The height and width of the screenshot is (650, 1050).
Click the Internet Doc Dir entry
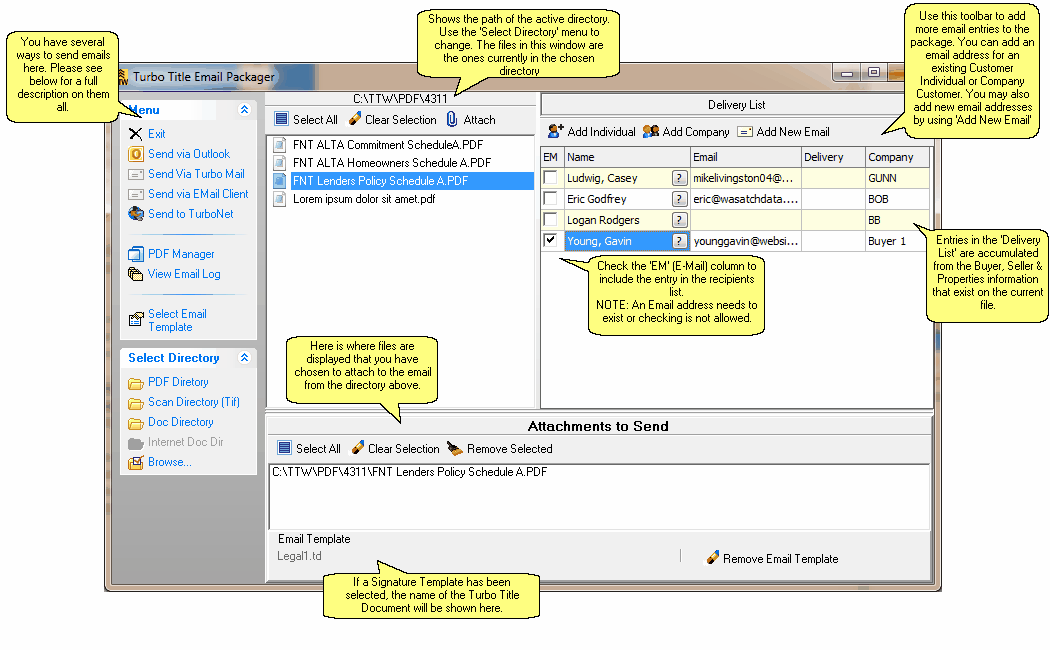click(x=185, y=442)
